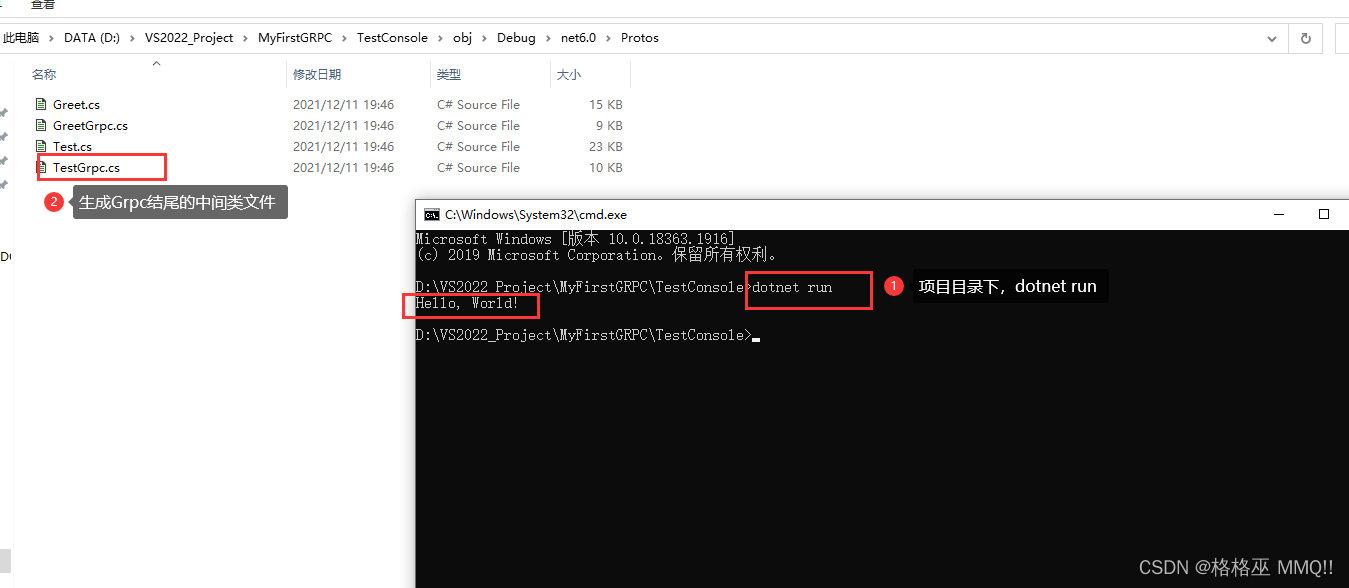Image resolution: width=1349 pixels, height=588 pixels.
Task: Expand the chevron after DATA (D:)
Action: click(133, 38)
